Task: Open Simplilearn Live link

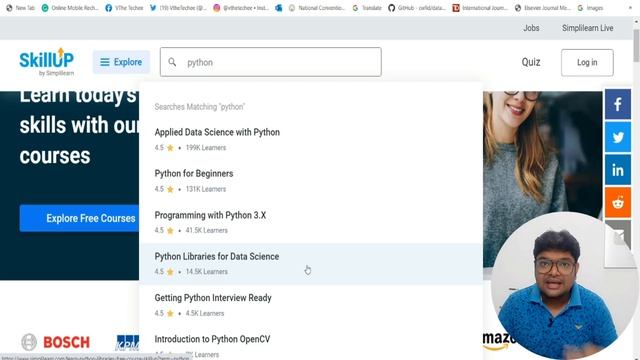Action: 587,28
